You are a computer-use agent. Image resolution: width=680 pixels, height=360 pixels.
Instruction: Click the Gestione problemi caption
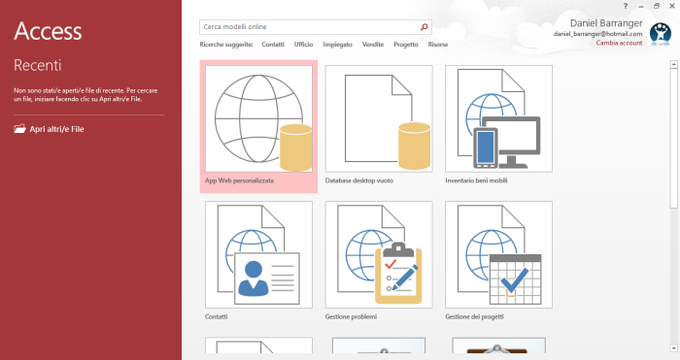(x=351, y=317)
